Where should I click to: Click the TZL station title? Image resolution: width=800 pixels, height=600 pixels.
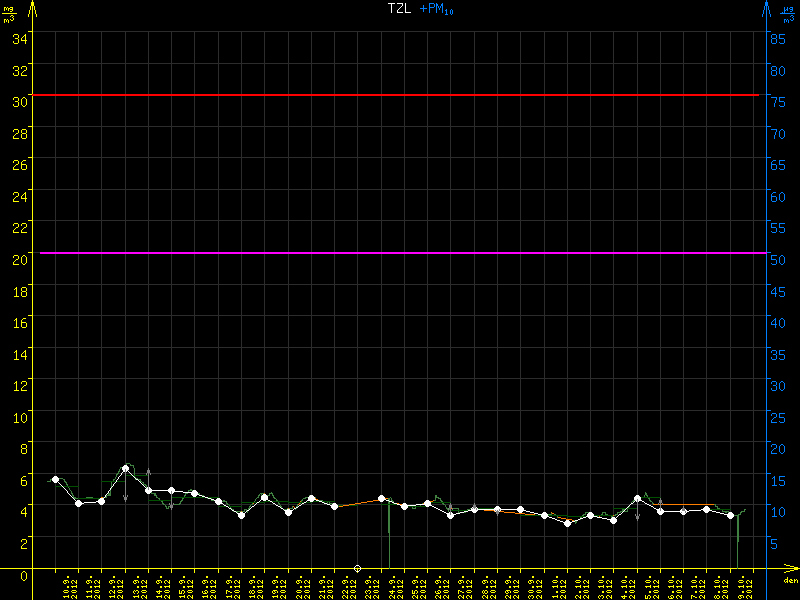[398, 9]
